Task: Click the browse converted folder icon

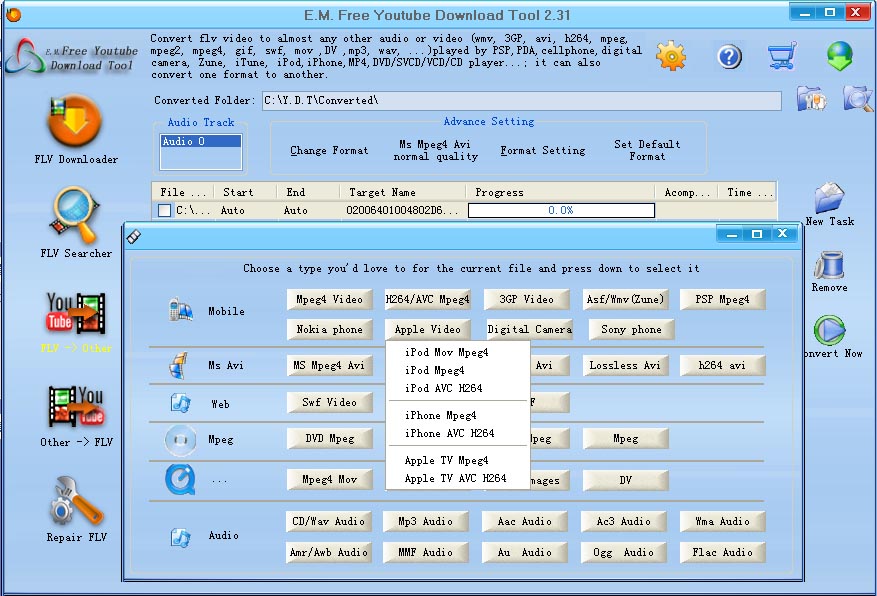Action: pyautogui.click(x=812, y=99)
